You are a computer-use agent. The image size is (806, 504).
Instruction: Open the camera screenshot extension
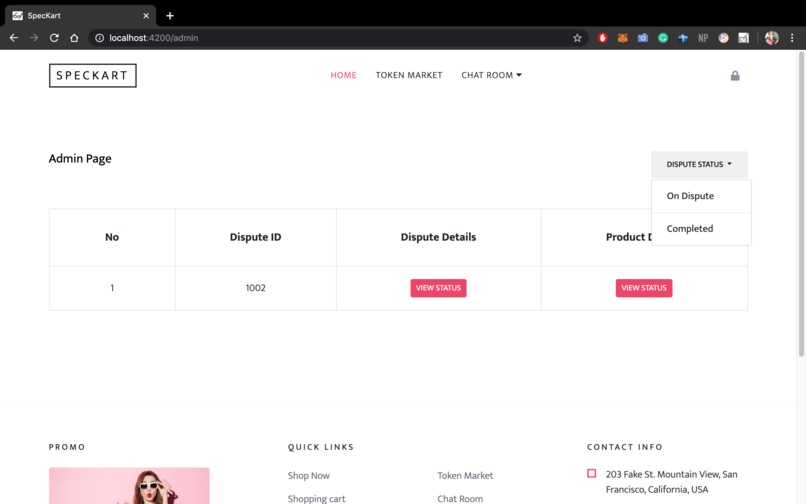643,38
